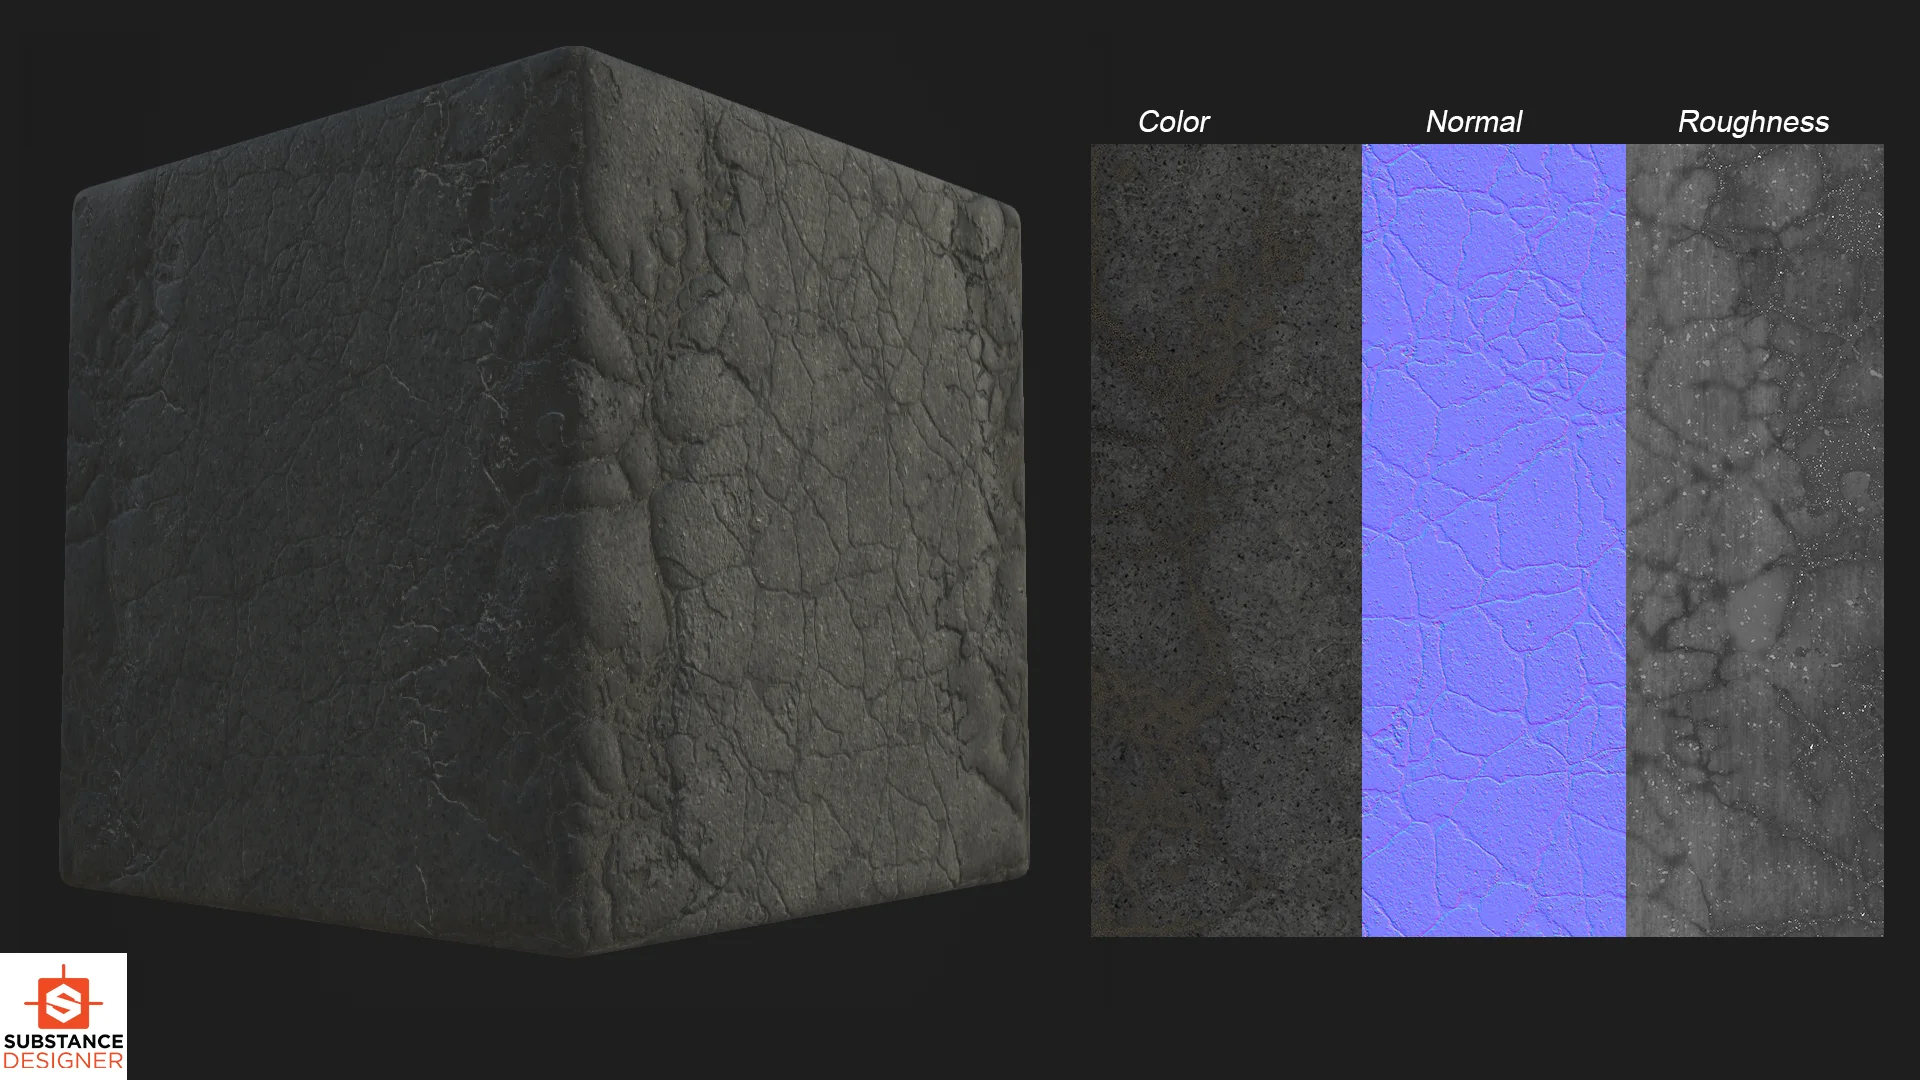The width and height of the screenshot is (1920, 1080).
Task: Click the SUBSTANCE text in the logo
Action: [x=63, y=1042]
